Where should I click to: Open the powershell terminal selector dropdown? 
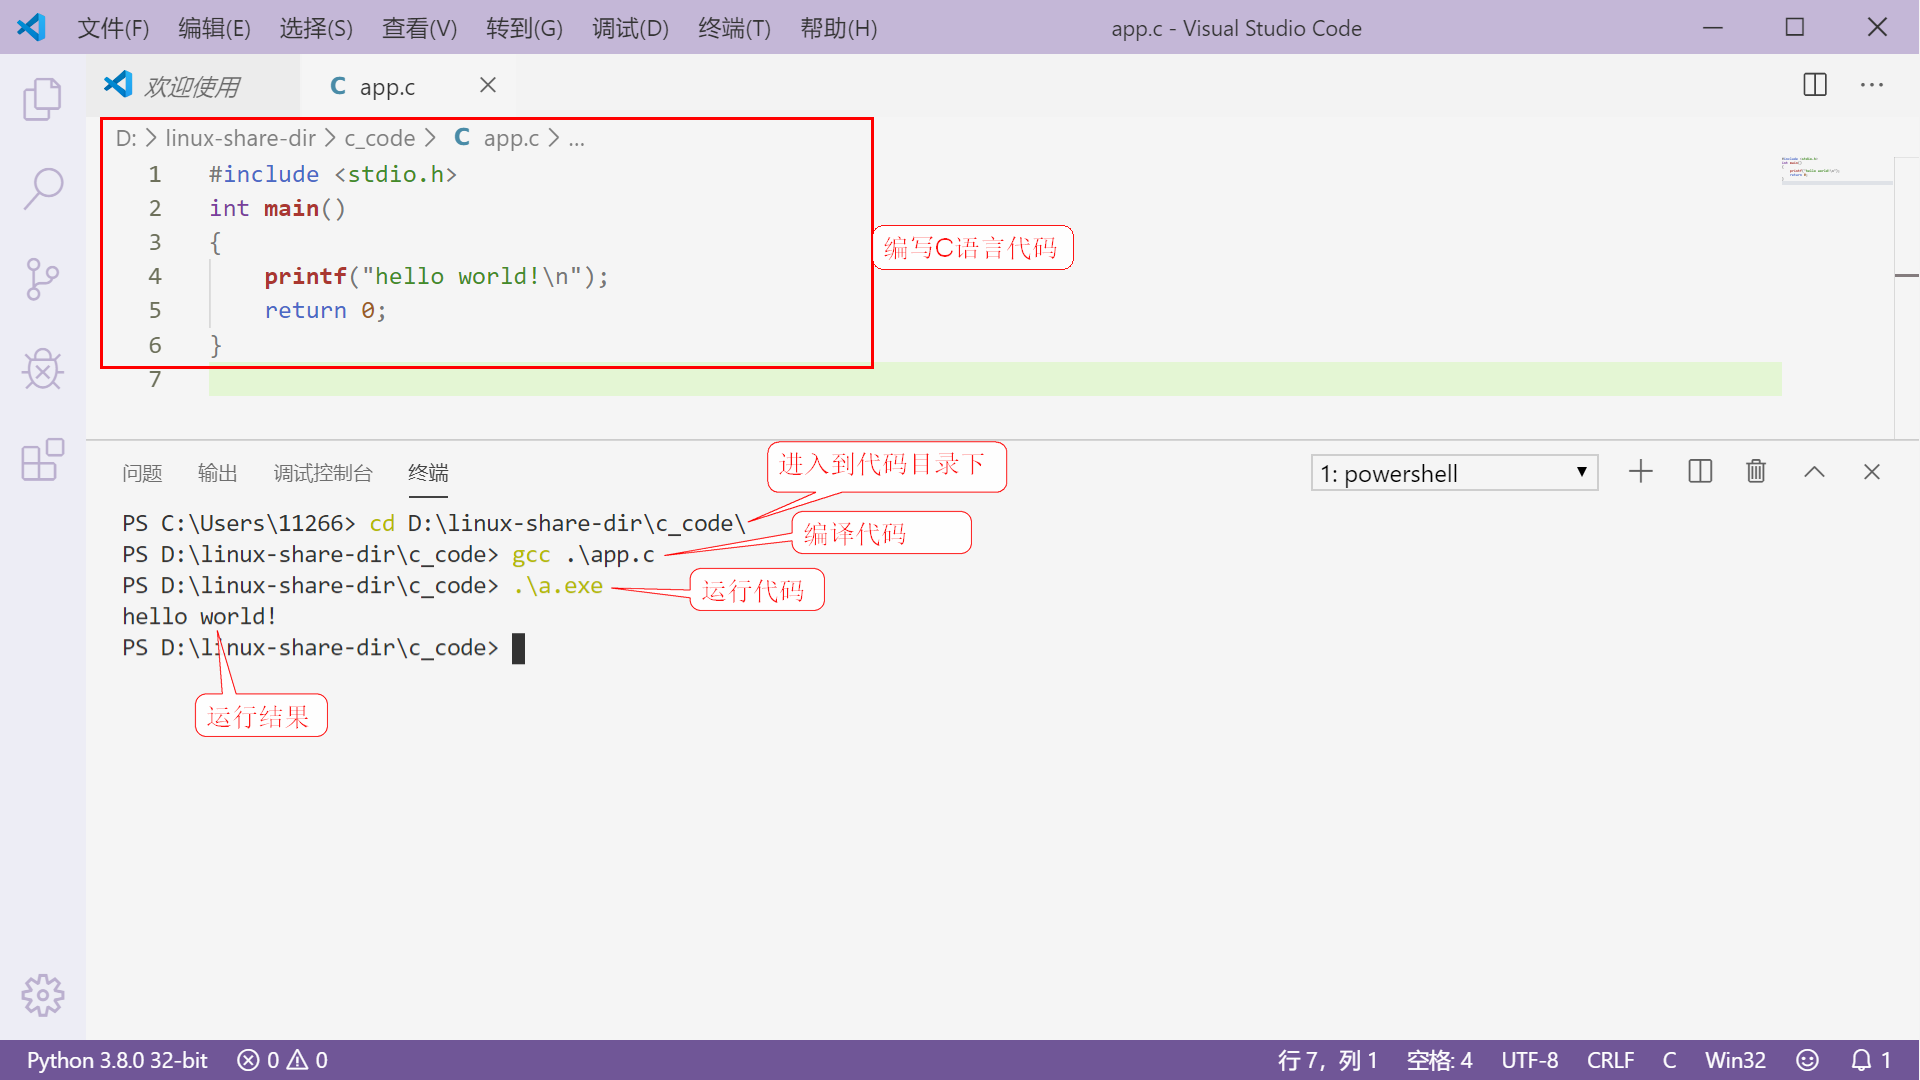[1454, 473]
